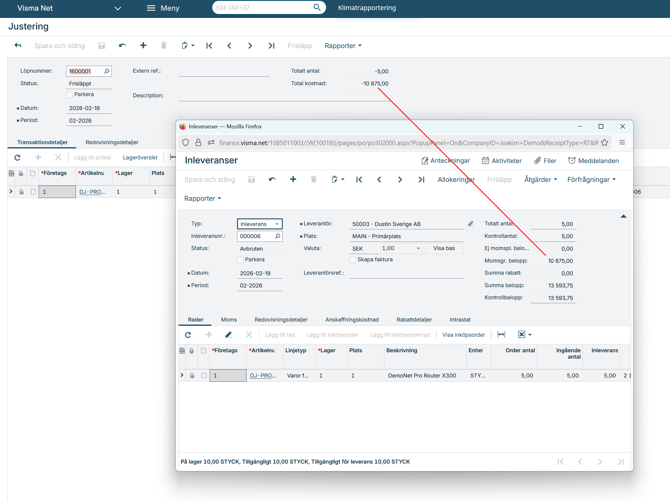The image size is (670, 501).
Task: Open Rapporter dropdown in Justering toolbar
Action: tap(343, 46)
